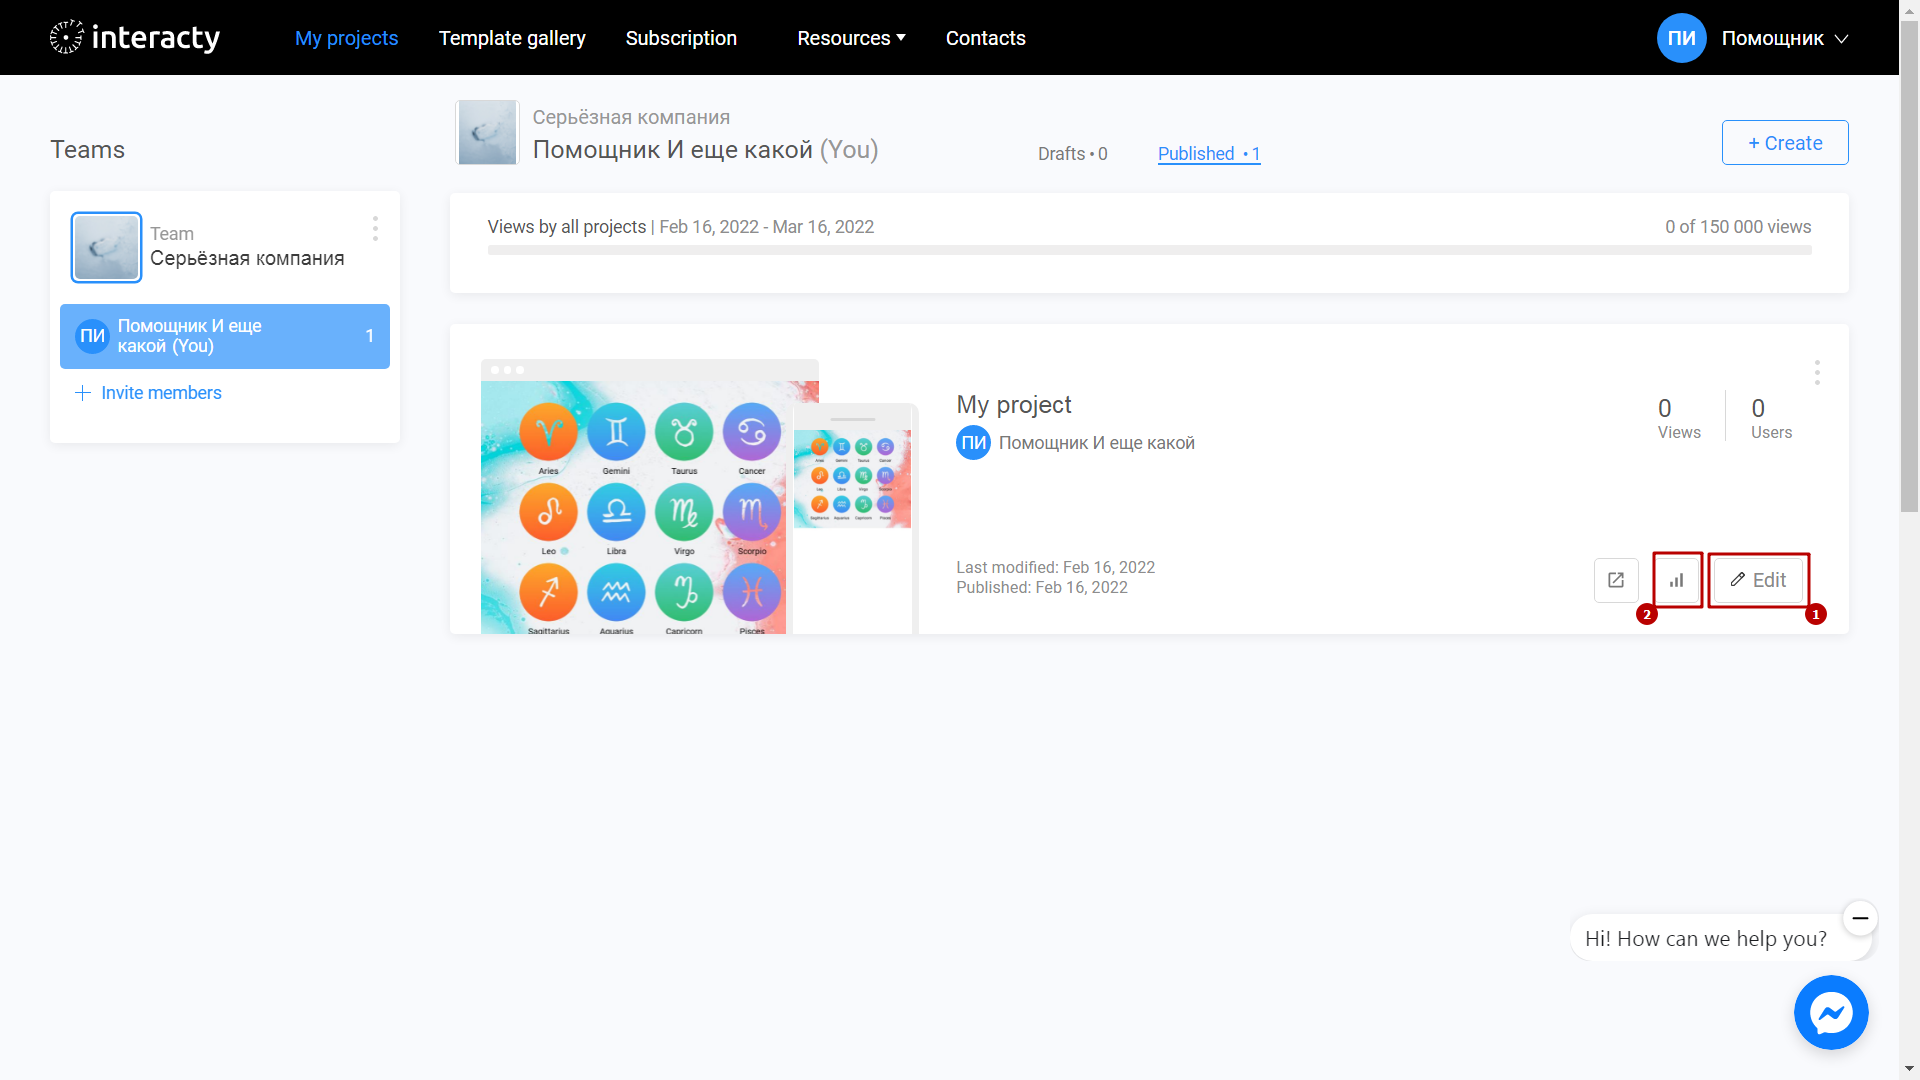The height and width of the screenshot is (1080, 1920).
Task: Click the user avatar icon ПИ in navbar
Action: click(x=1680, y=38)
